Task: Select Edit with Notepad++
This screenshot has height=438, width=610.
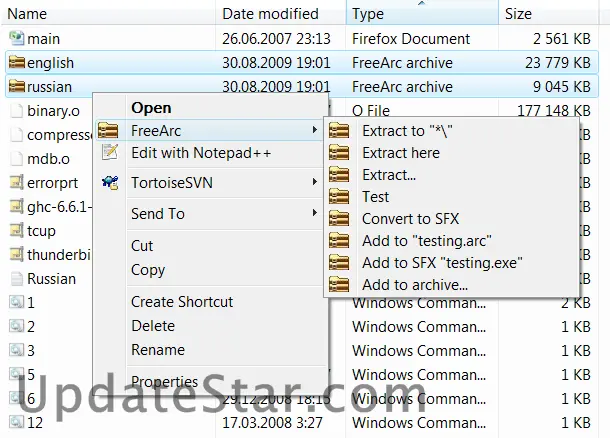Action: click(x=210, y=153)
